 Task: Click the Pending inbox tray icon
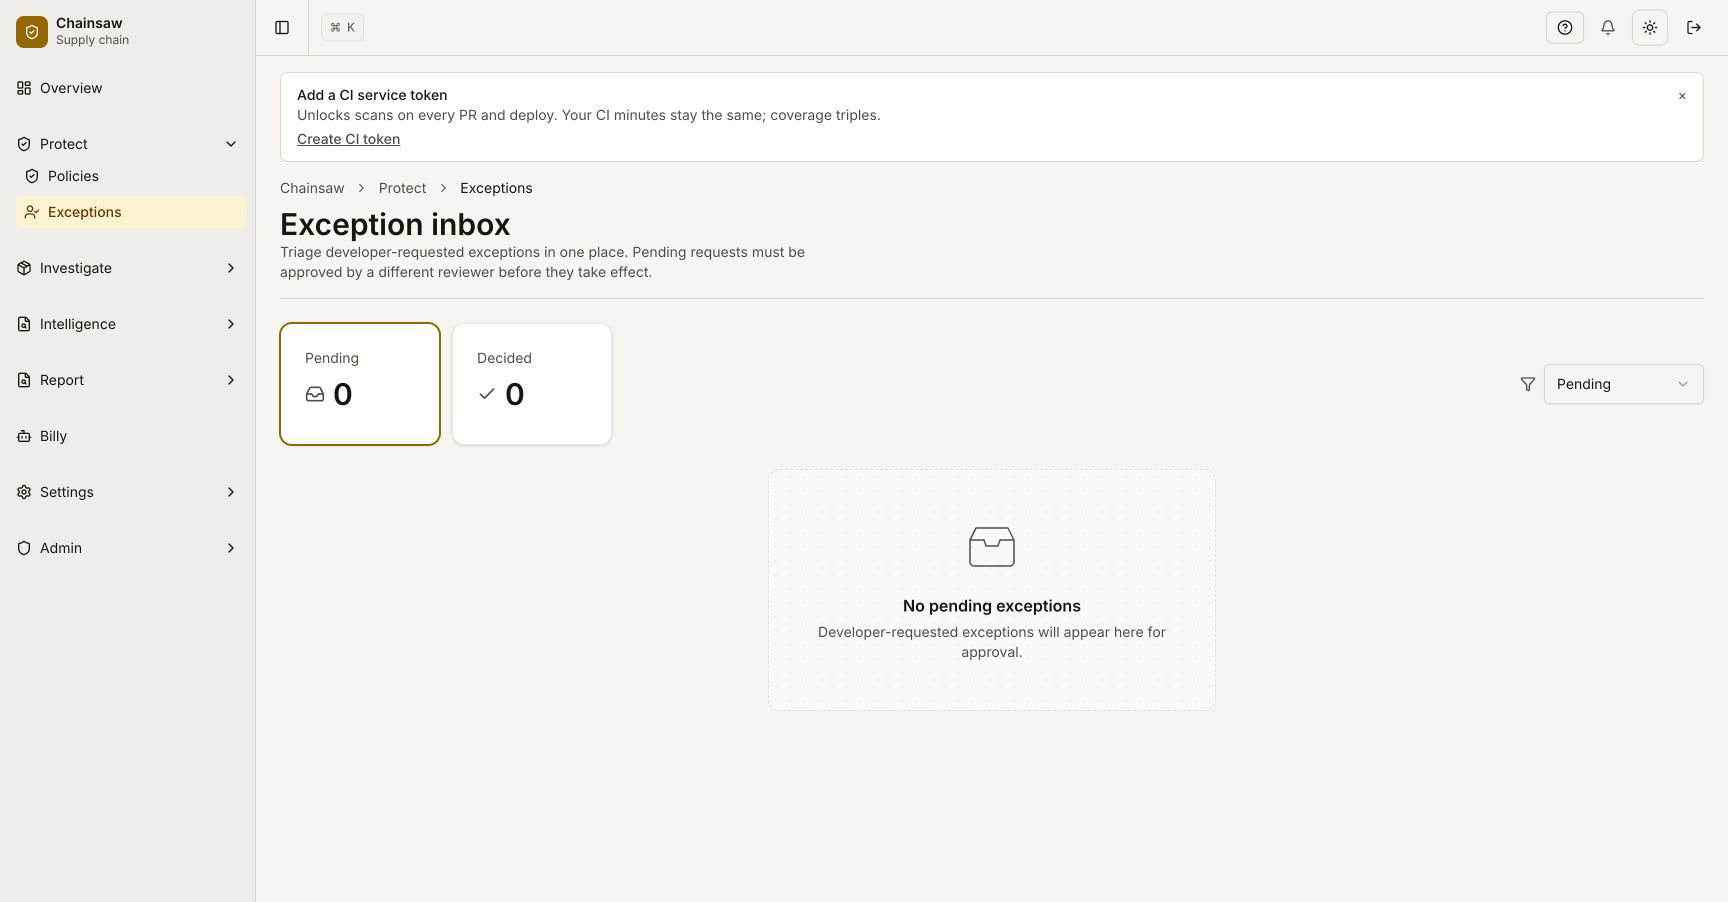315,394
